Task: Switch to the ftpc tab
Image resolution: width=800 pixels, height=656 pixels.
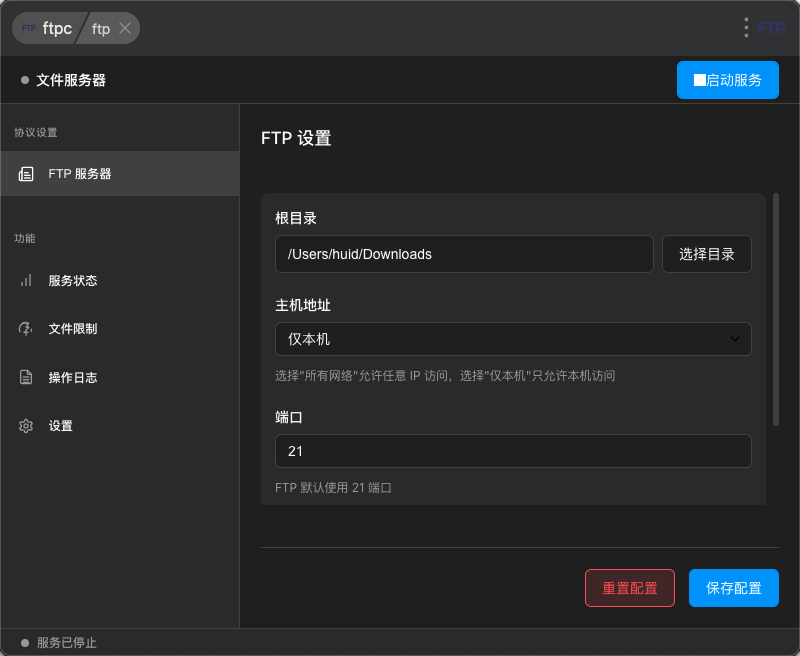Action: pyautogui.click(x=47, y=28)
